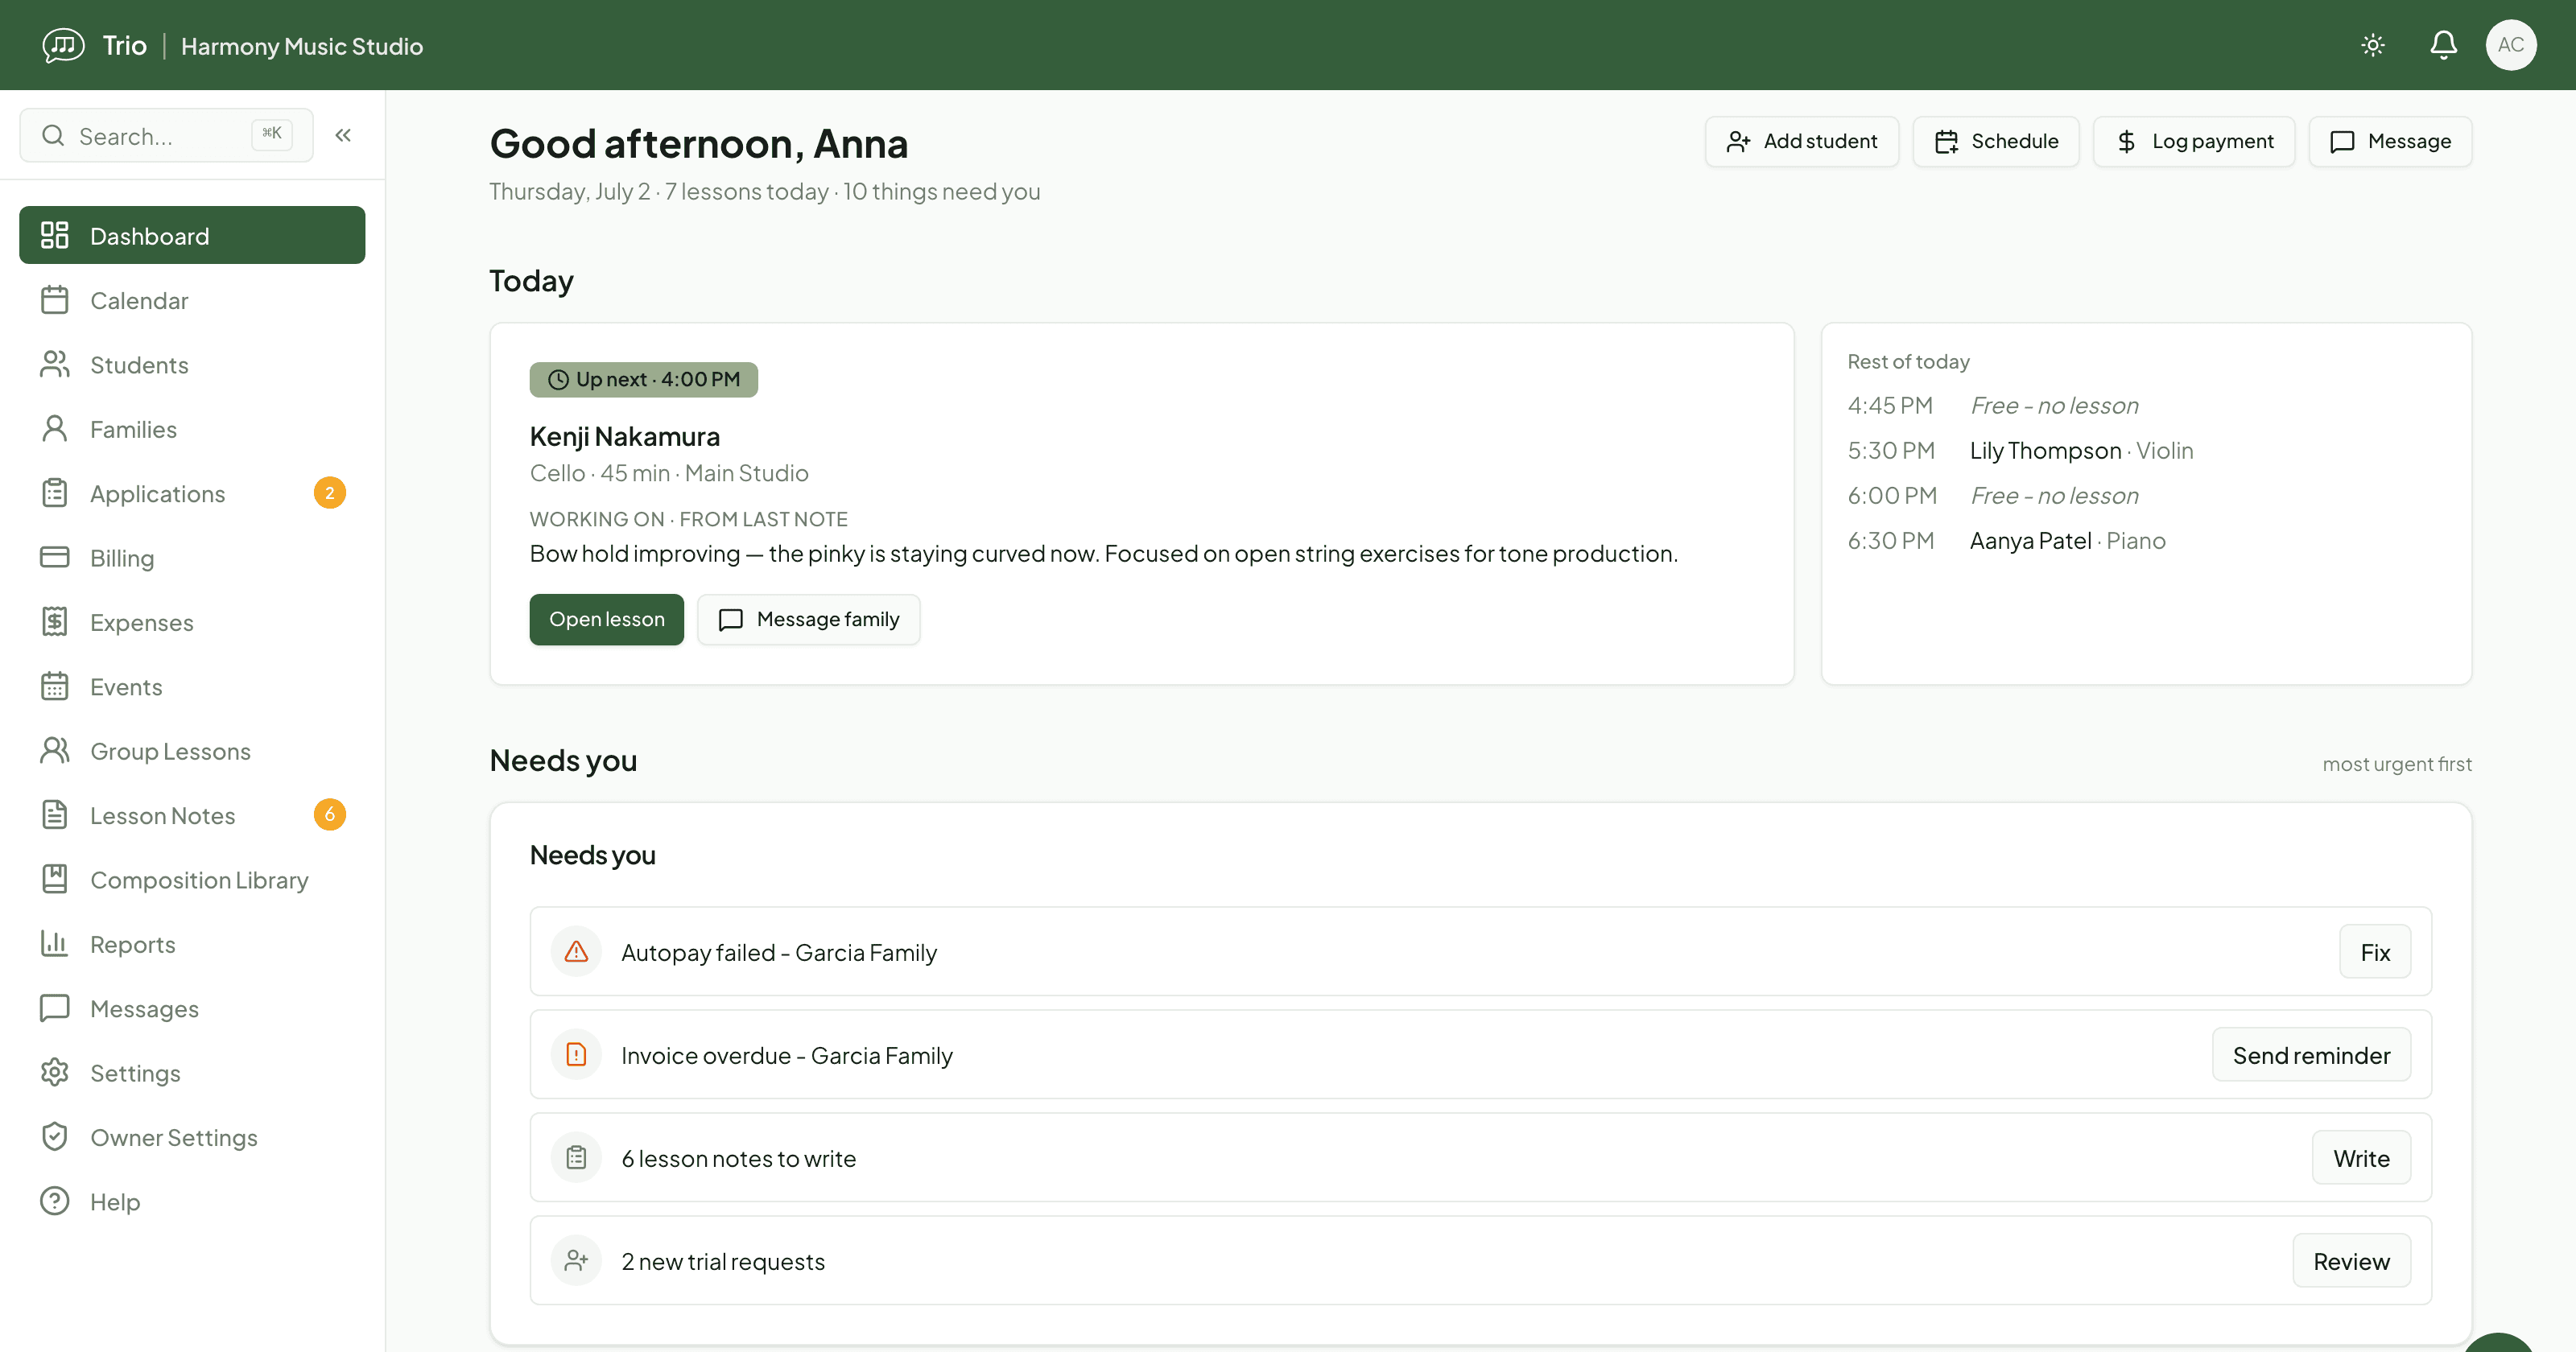The height and width of the screenshot is (1352, 2576).
Task: Click the Kenji Nakamura name
Action: [x=625, y=437]
